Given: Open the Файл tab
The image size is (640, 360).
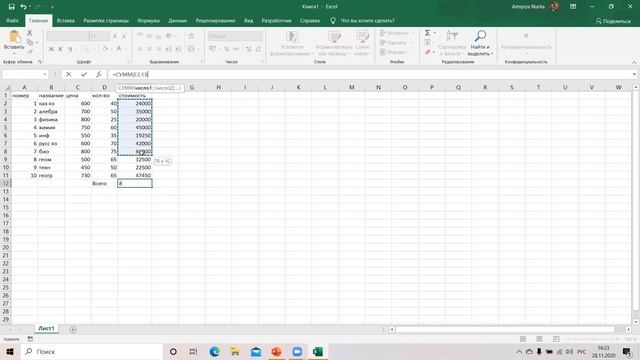Looking at the screenshot, I should tap(12, 20).
